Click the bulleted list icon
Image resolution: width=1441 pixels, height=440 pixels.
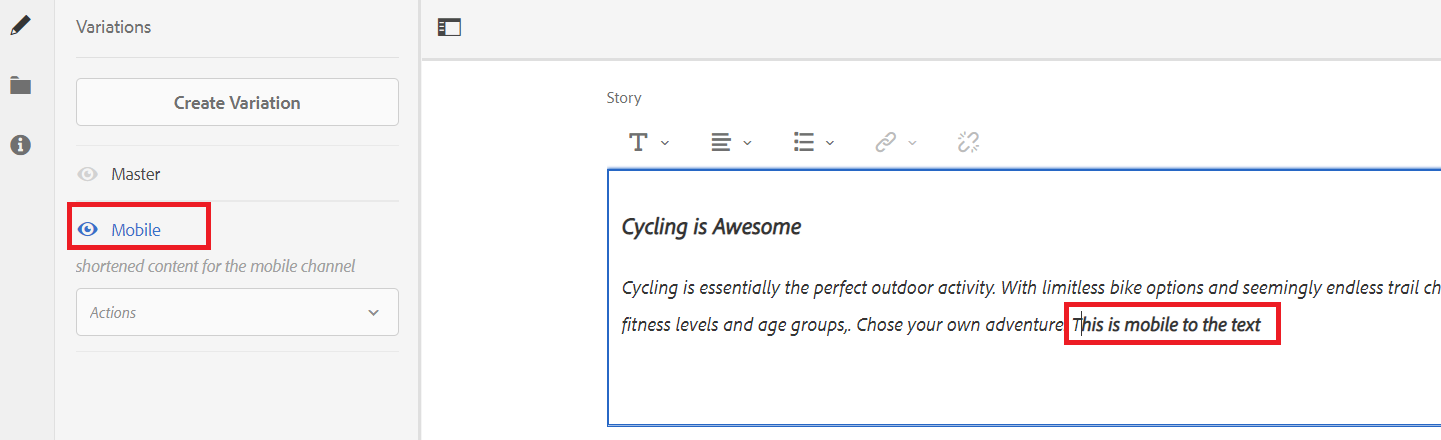[803, 142]
